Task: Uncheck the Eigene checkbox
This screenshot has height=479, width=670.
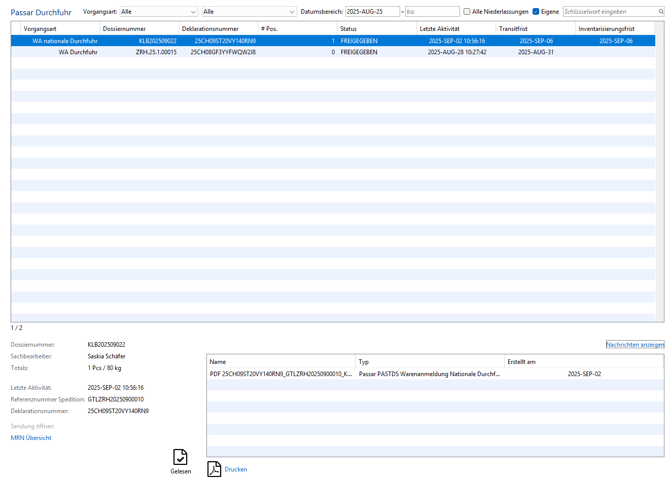Action: 536,12
